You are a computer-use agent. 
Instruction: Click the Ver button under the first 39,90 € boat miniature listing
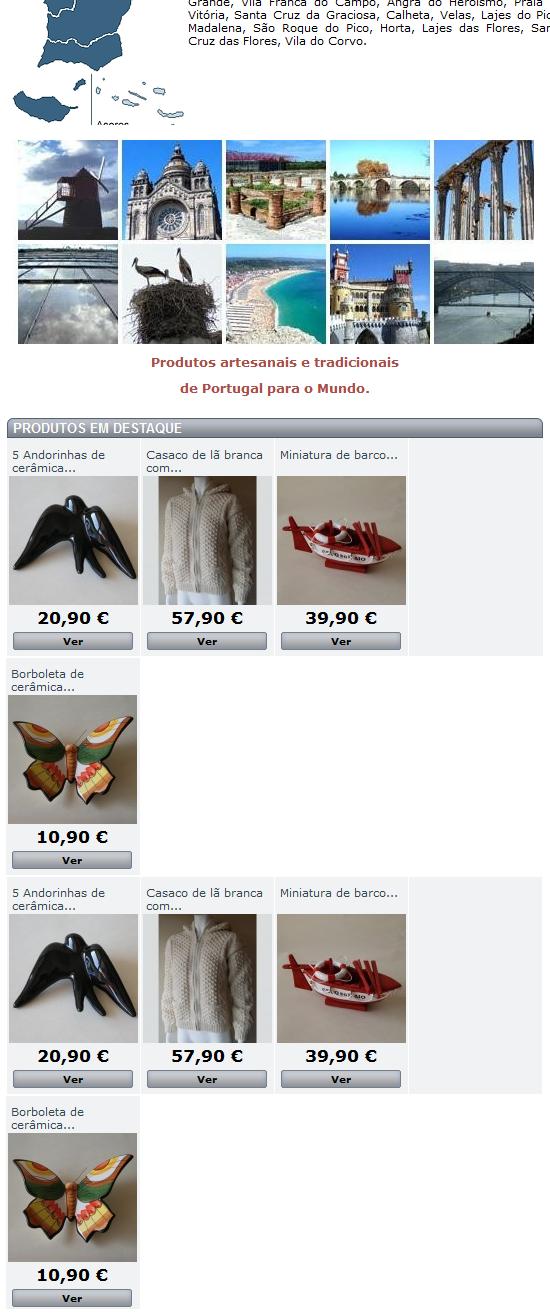(x=341, y=641)
